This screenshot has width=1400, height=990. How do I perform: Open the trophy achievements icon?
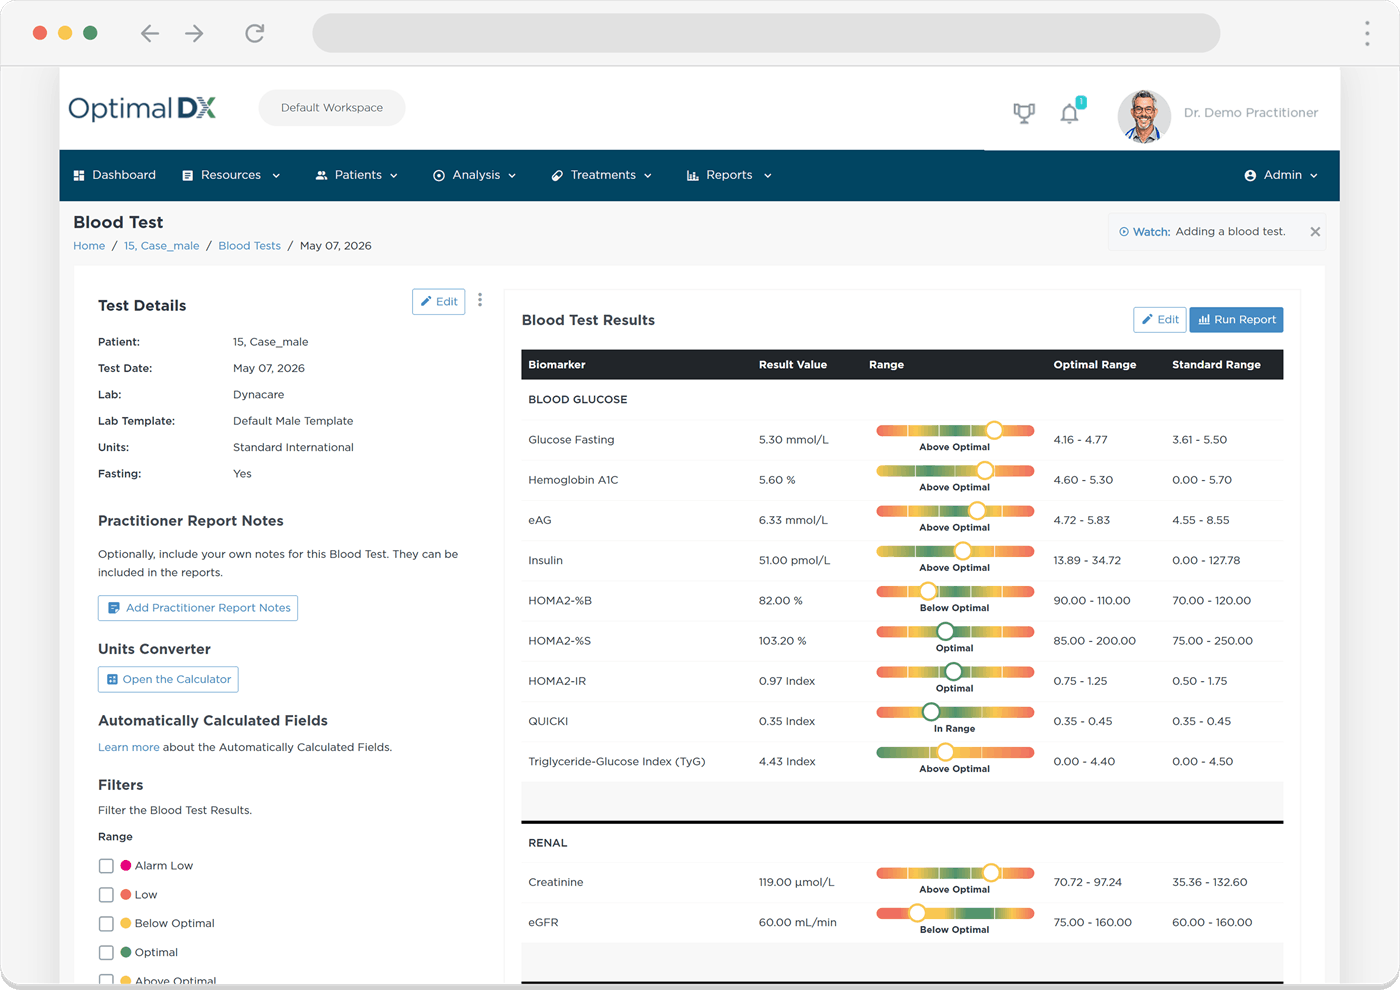coord(1024,113)
